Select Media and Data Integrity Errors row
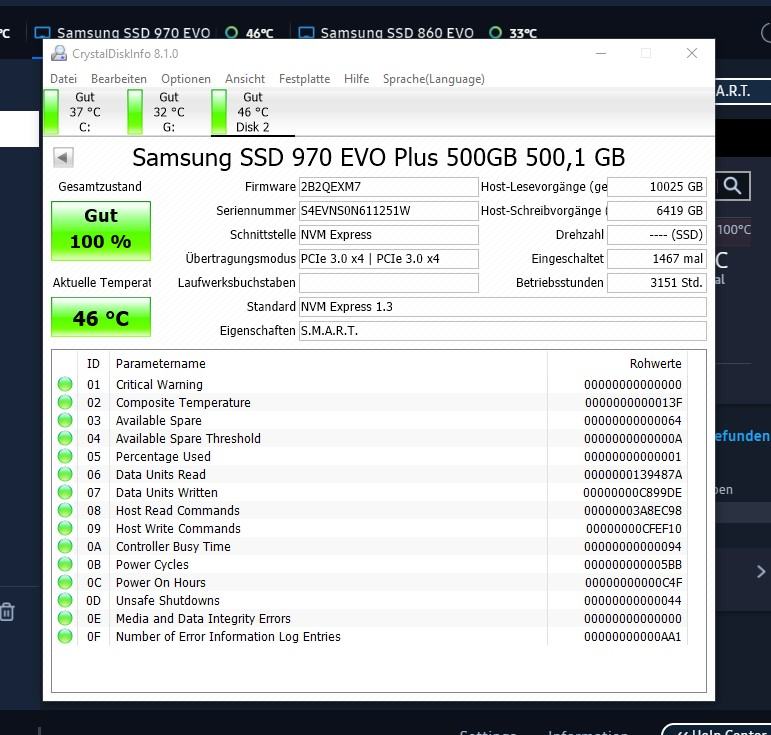Image resolution: width=771 pixels, height=735 pixels. (x=370, y=618)
